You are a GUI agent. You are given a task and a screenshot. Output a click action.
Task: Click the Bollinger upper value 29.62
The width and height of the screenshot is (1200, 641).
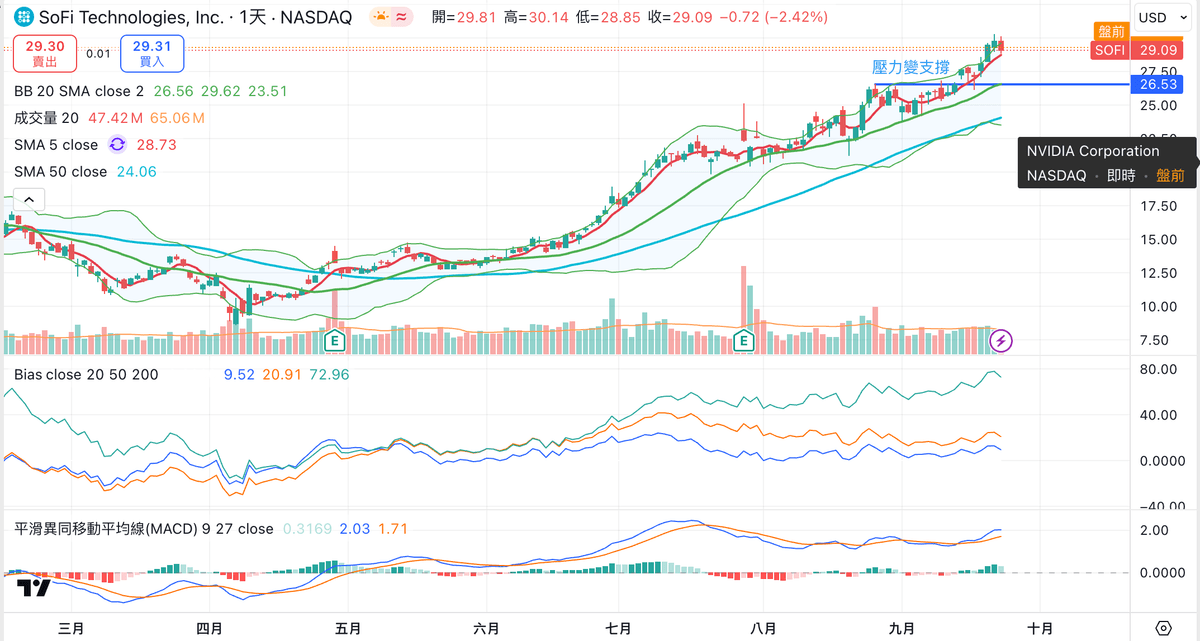click(x=220, y=91)
